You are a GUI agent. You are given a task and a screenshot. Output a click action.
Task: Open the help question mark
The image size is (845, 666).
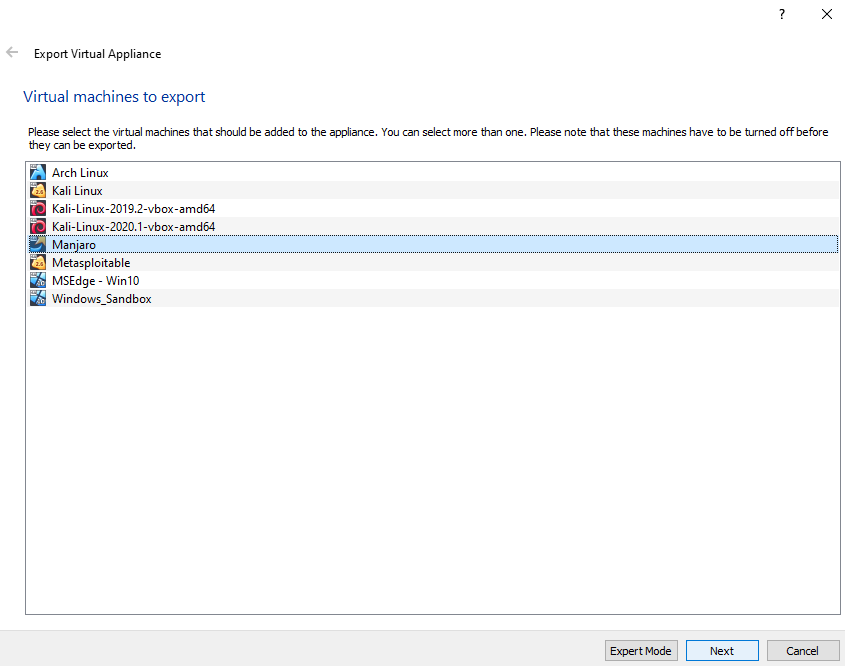tap(782, 14)
